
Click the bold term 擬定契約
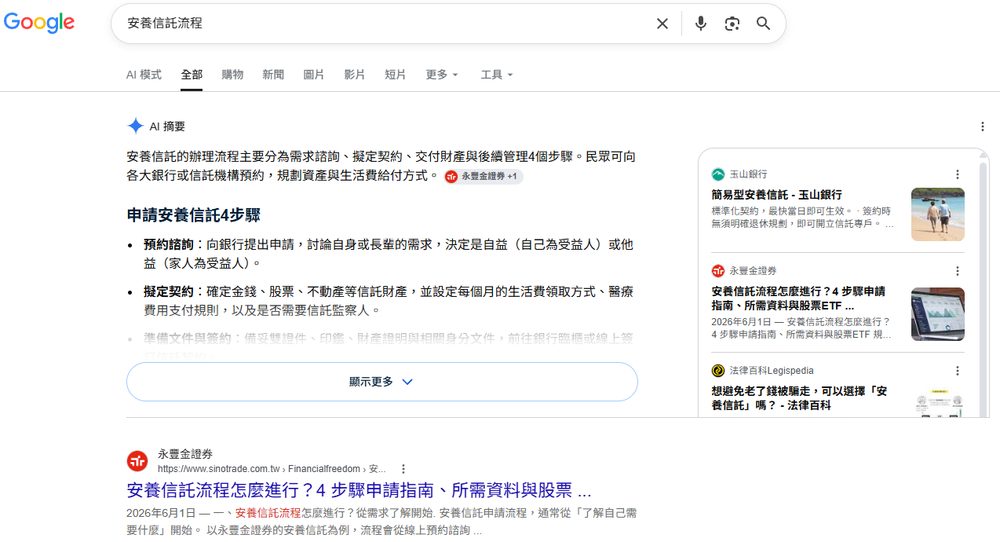pyautogui.click(x=168, y=291)
